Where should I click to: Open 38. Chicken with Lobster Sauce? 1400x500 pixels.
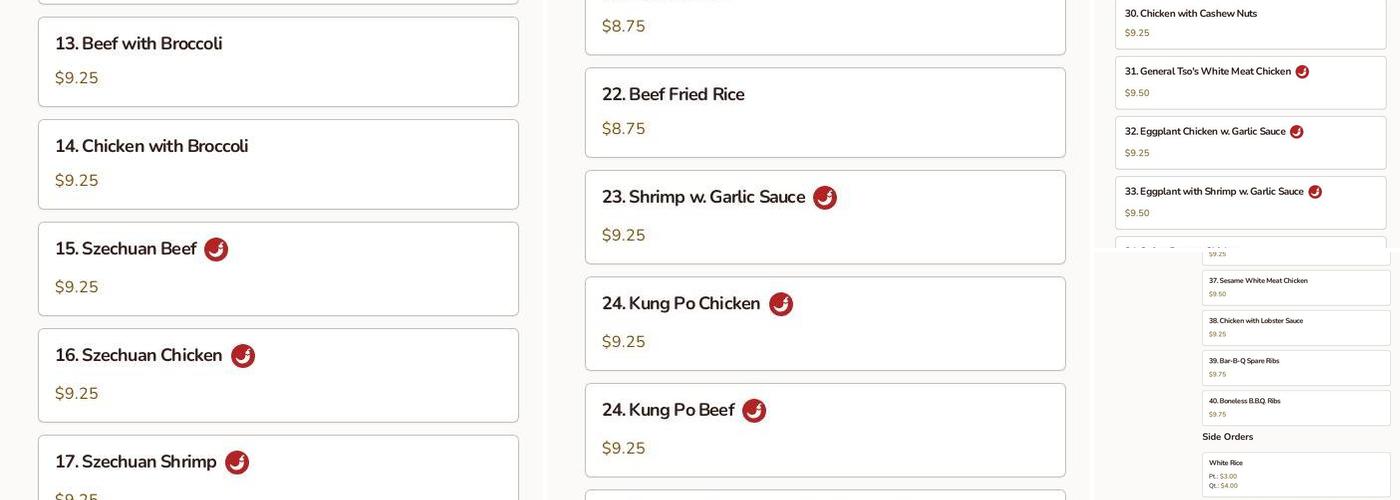coord(1296,327)
